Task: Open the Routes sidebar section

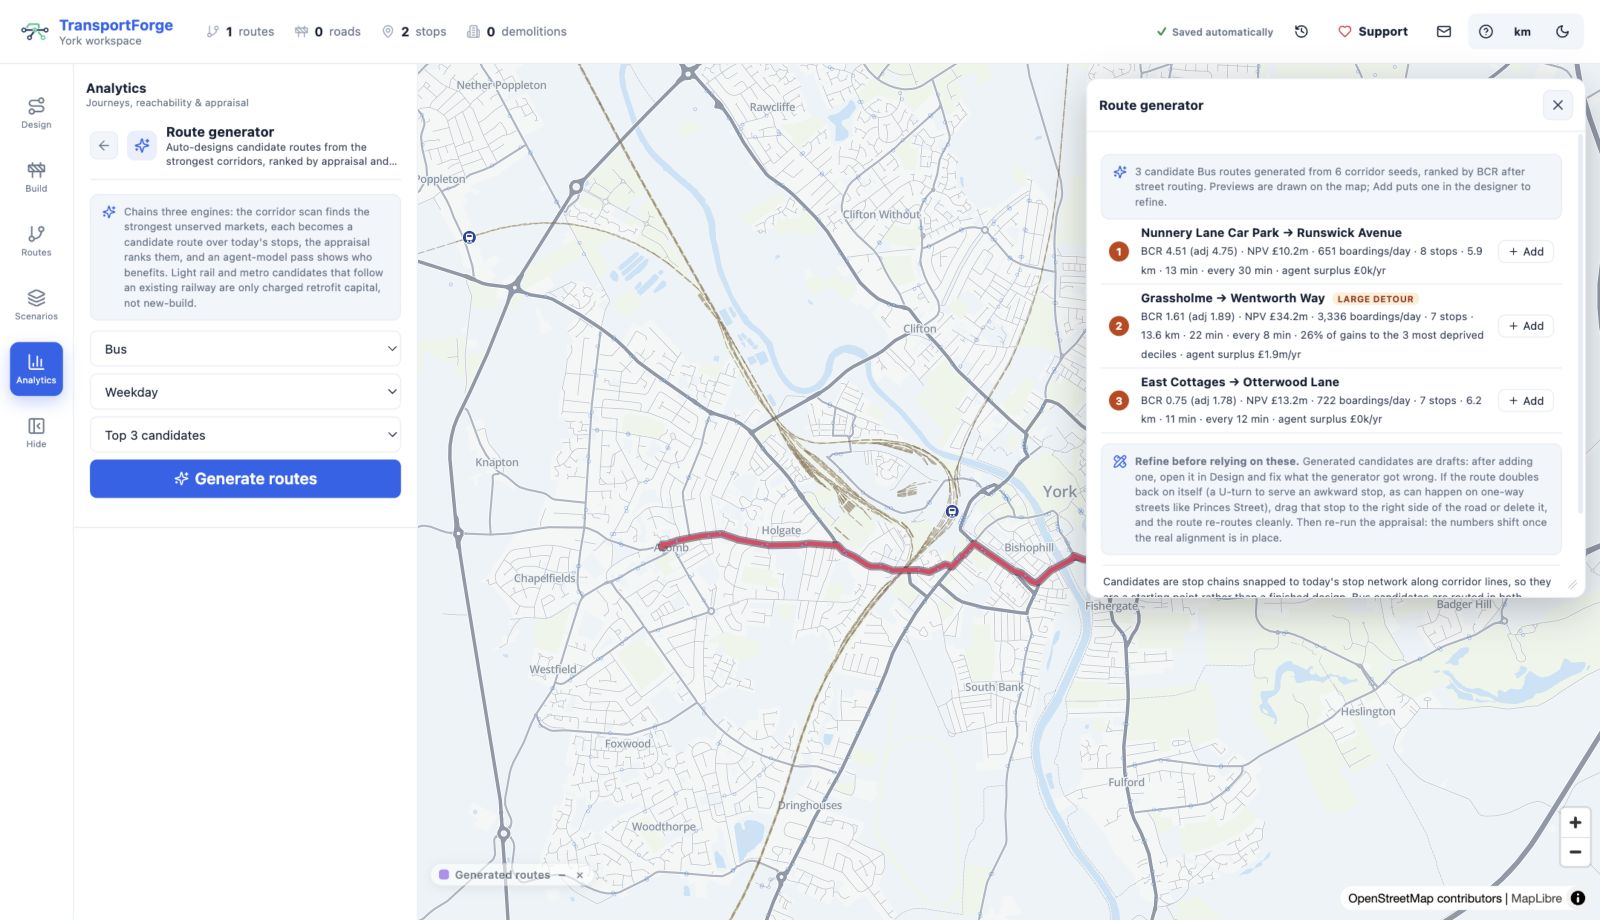Action: pos(36,240)
